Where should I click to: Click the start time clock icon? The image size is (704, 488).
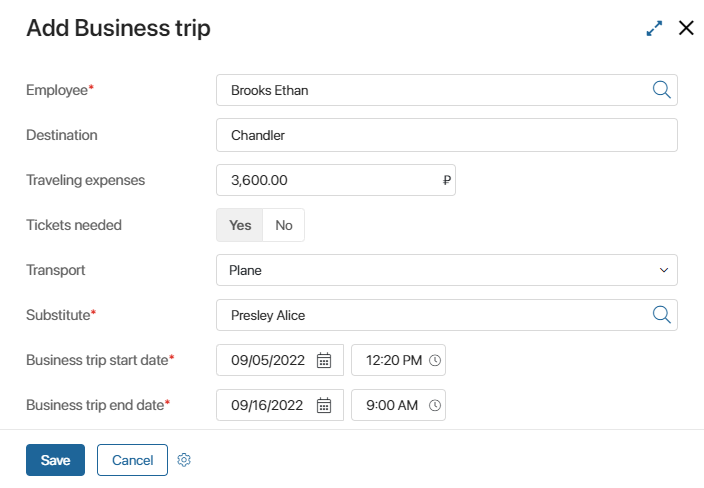click(435, 360)
